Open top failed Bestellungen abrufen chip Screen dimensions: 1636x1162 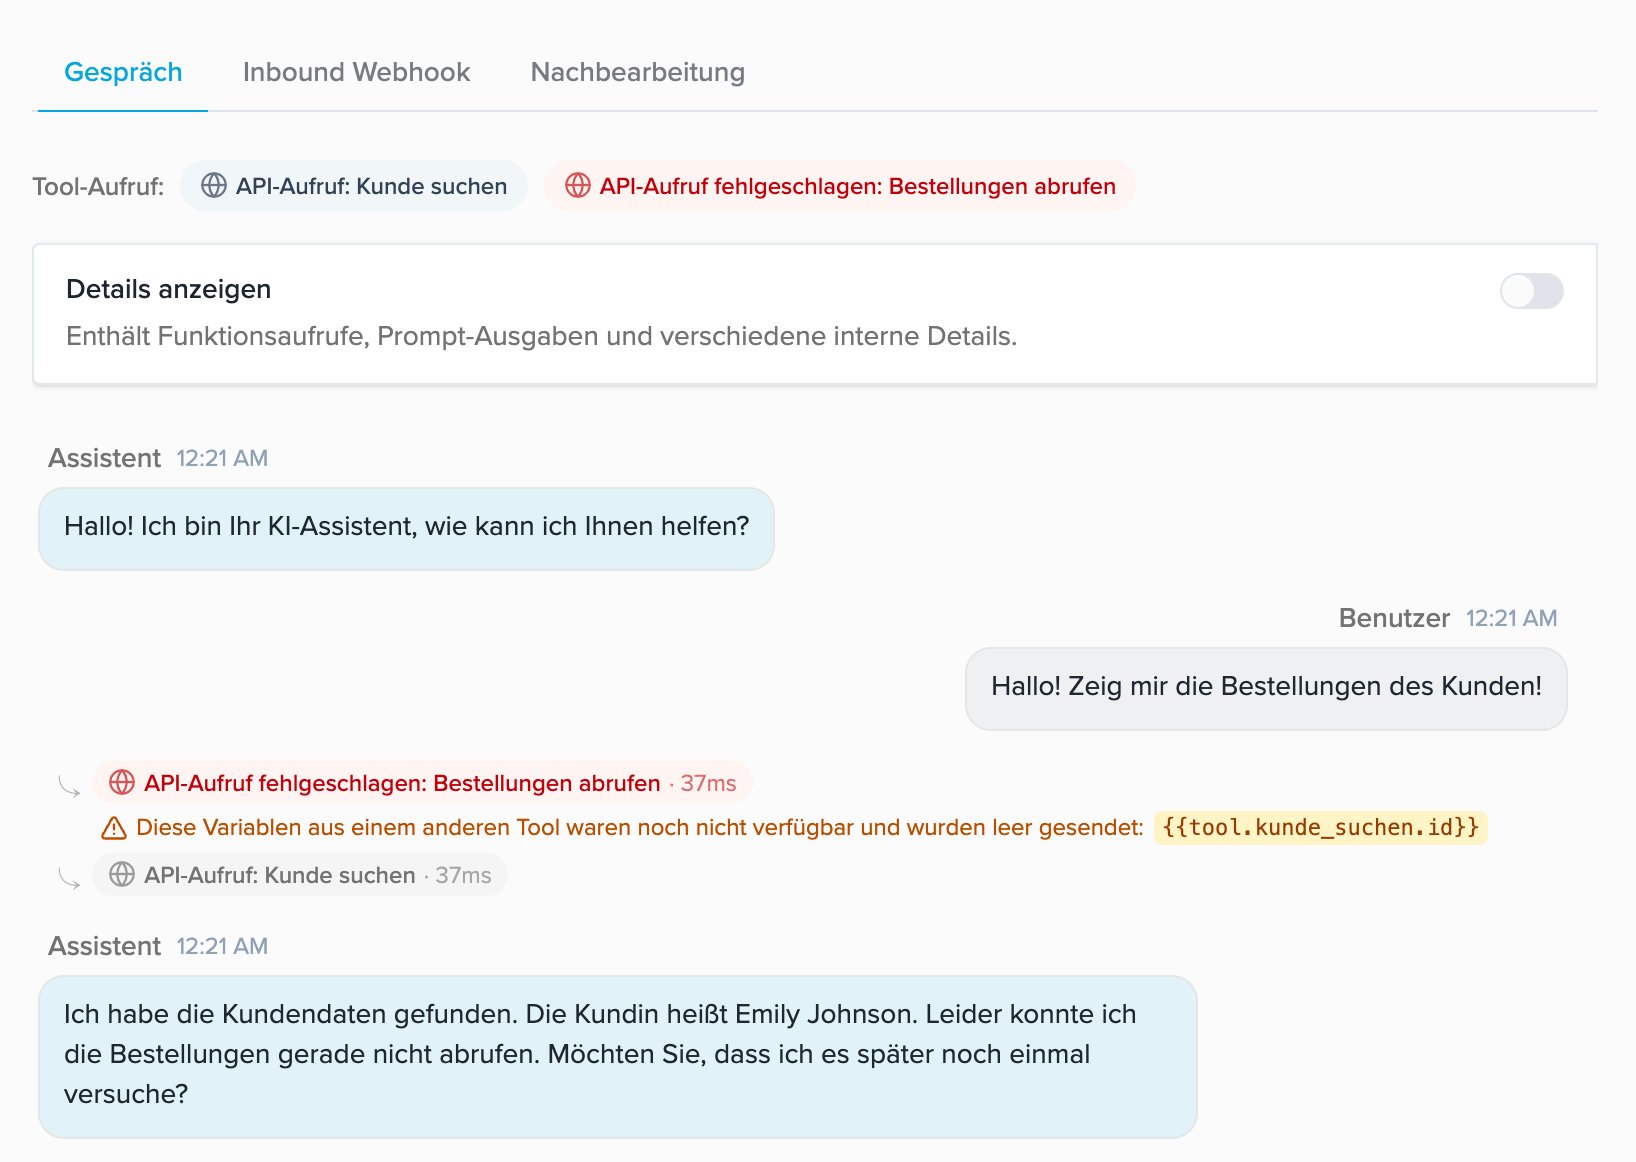pos(840,186)
